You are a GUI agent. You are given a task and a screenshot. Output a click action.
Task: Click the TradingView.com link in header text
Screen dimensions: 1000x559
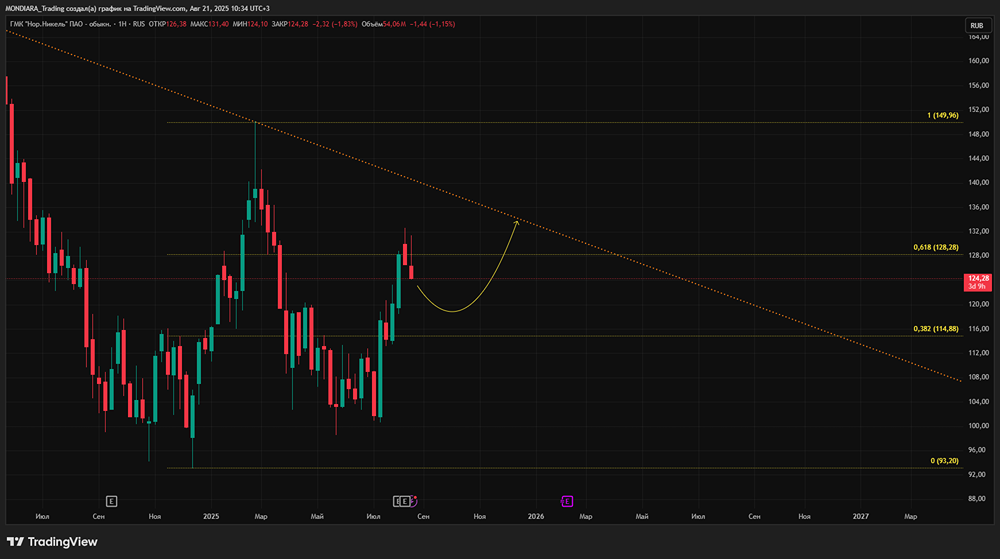pos(159,8)
